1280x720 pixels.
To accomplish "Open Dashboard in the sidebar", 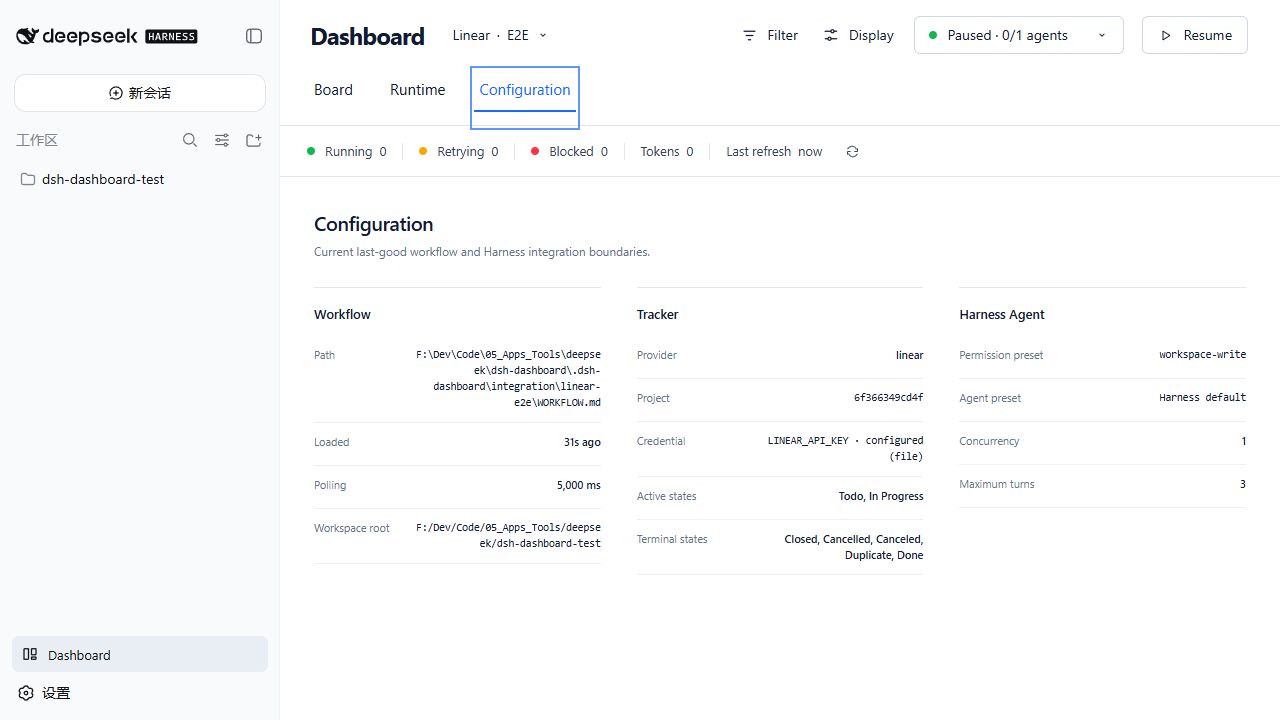I will point(140,655).
